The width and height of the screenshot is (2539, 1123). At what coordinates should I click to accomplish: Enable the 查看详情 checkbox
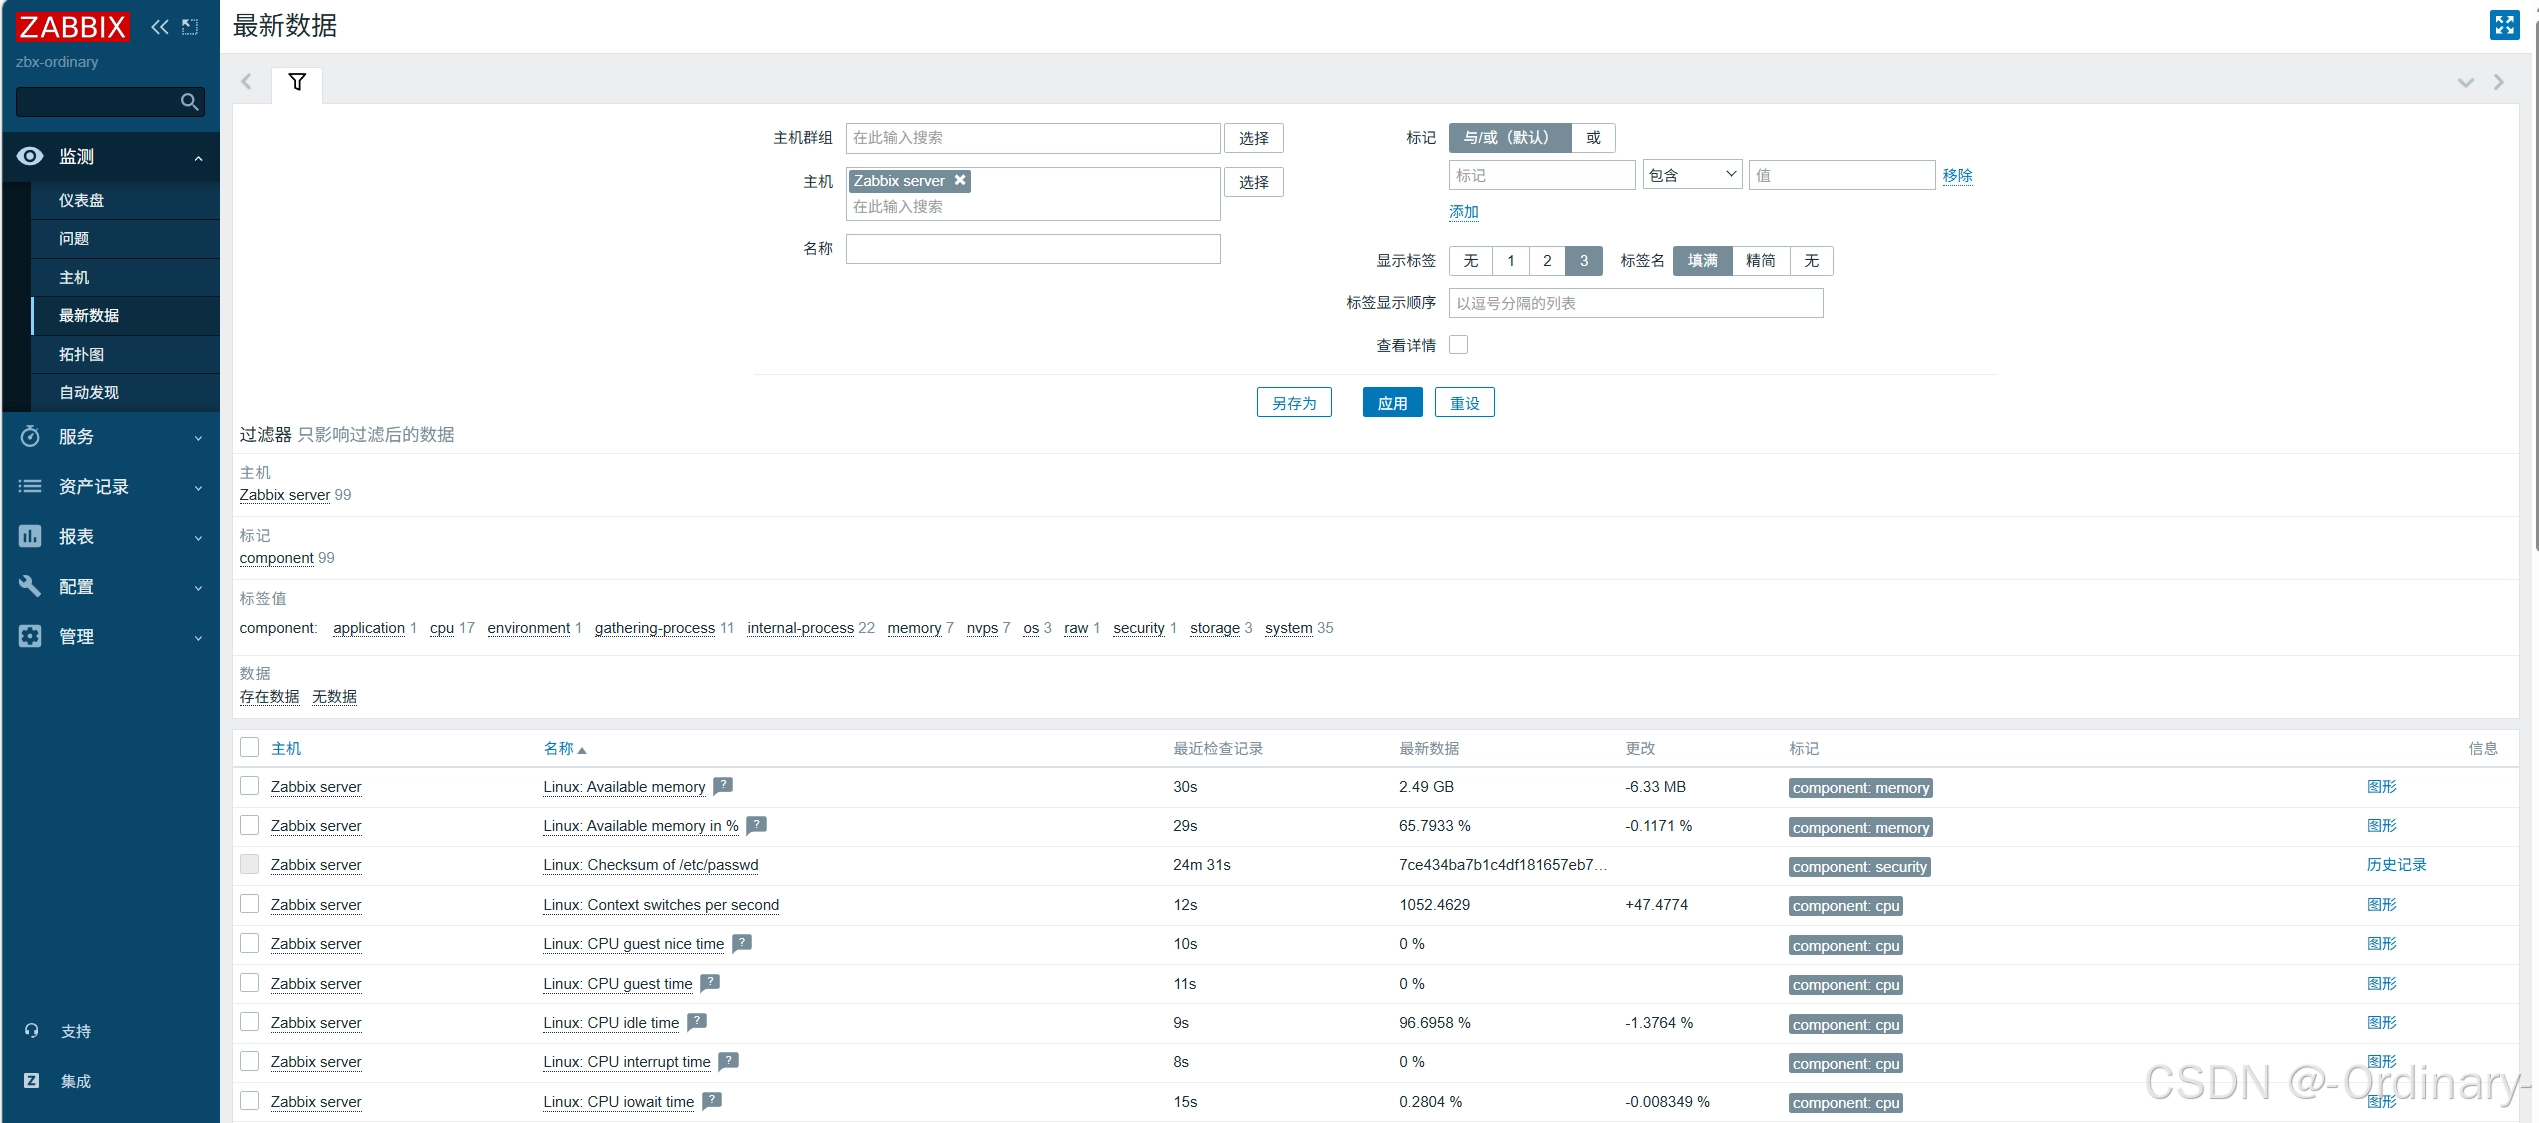(1459, 345)
